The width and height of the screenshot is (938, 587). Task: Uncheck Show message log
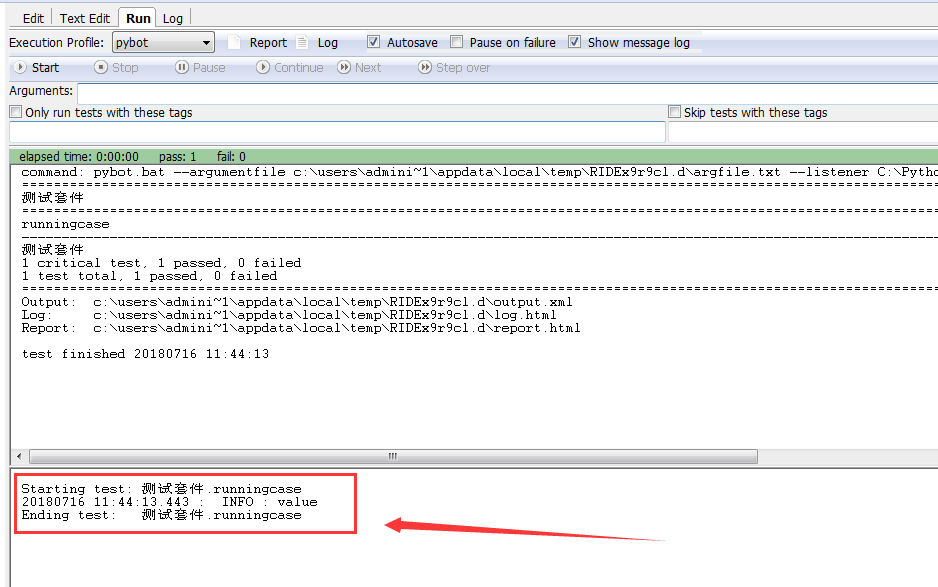click(574, 42)
